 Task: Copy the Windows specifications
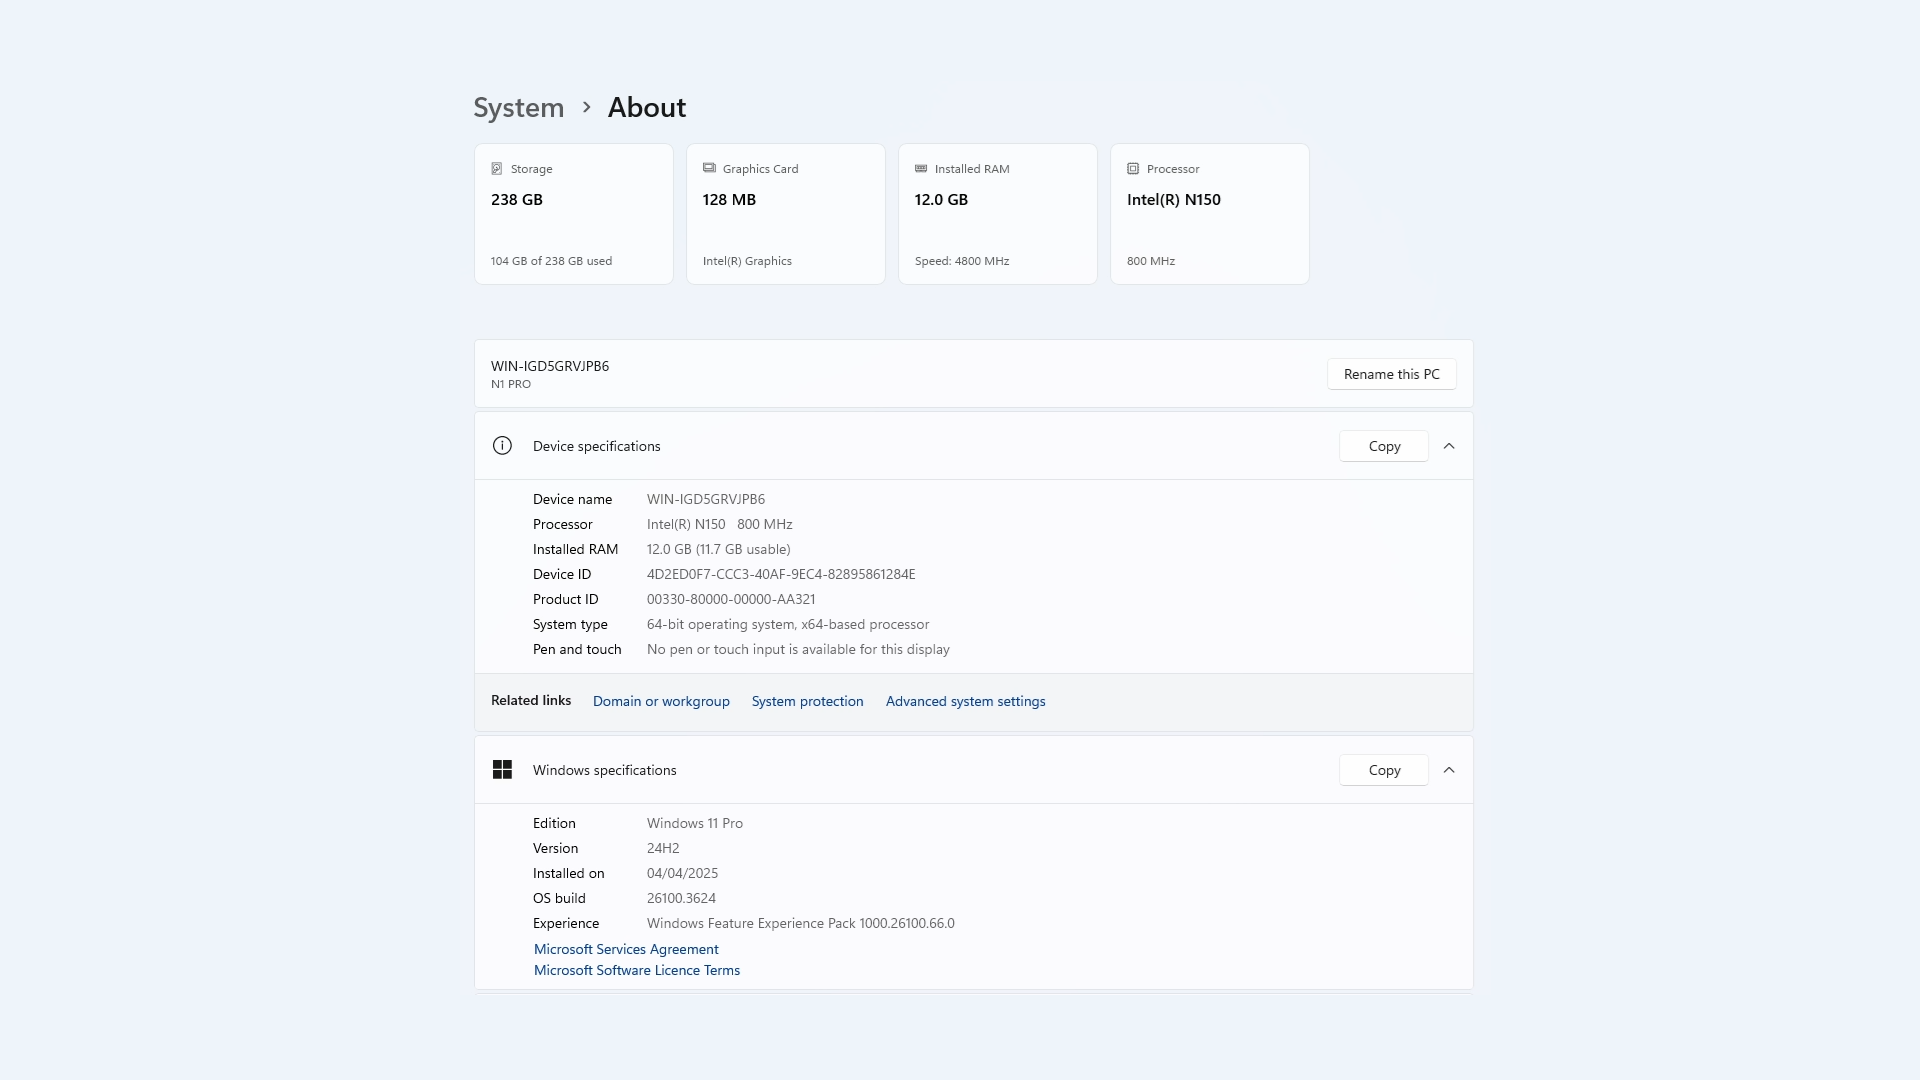(1384, 770)
